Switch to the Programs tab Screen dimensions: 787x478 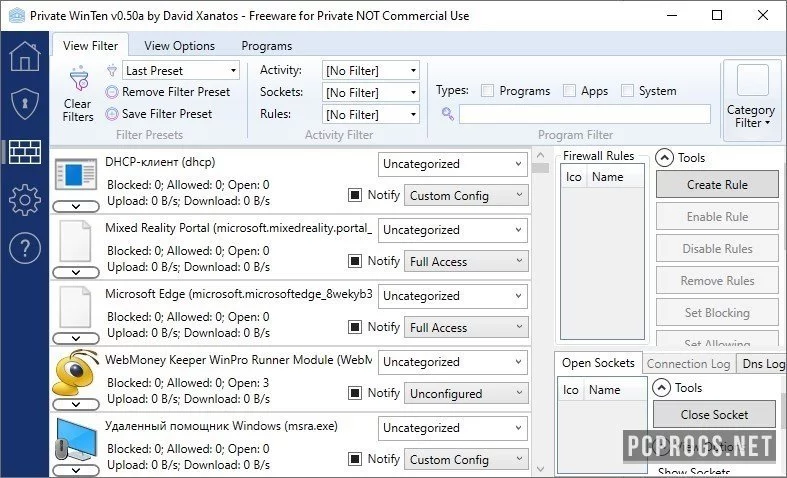[267, 46]
